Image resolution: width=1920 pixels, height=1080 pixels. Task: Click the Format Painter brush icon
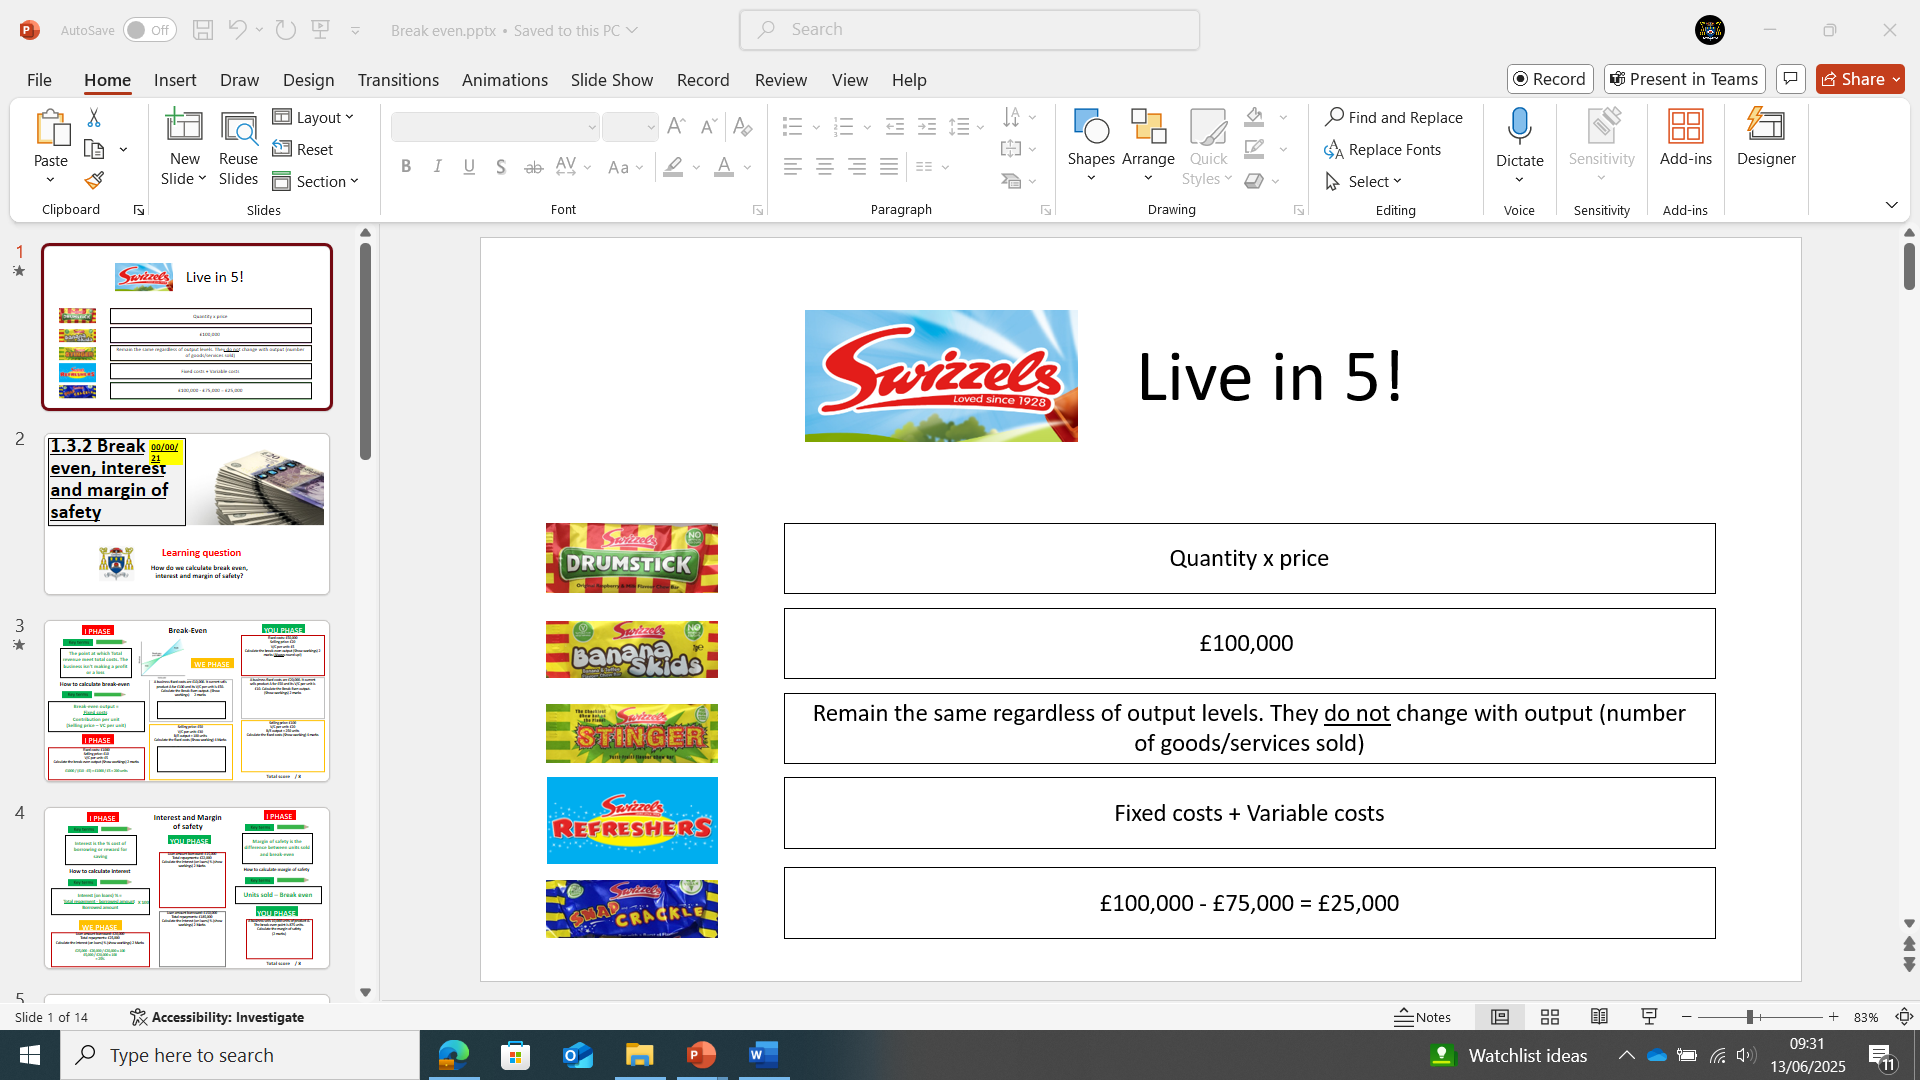click(x=94, y=181)
